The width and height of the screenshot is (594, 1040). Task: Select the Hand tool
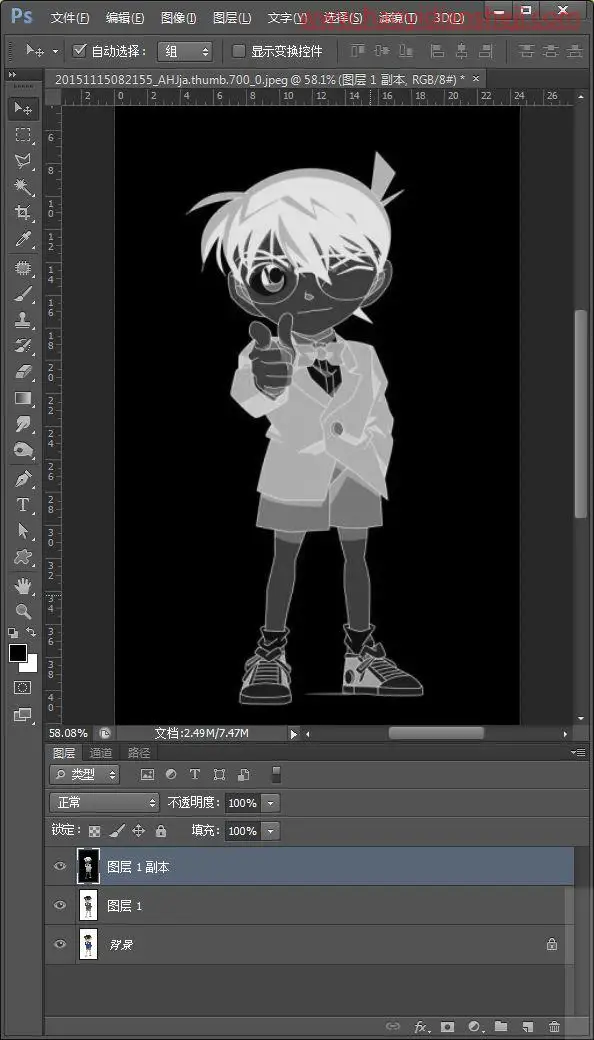(x=23, y=586)
